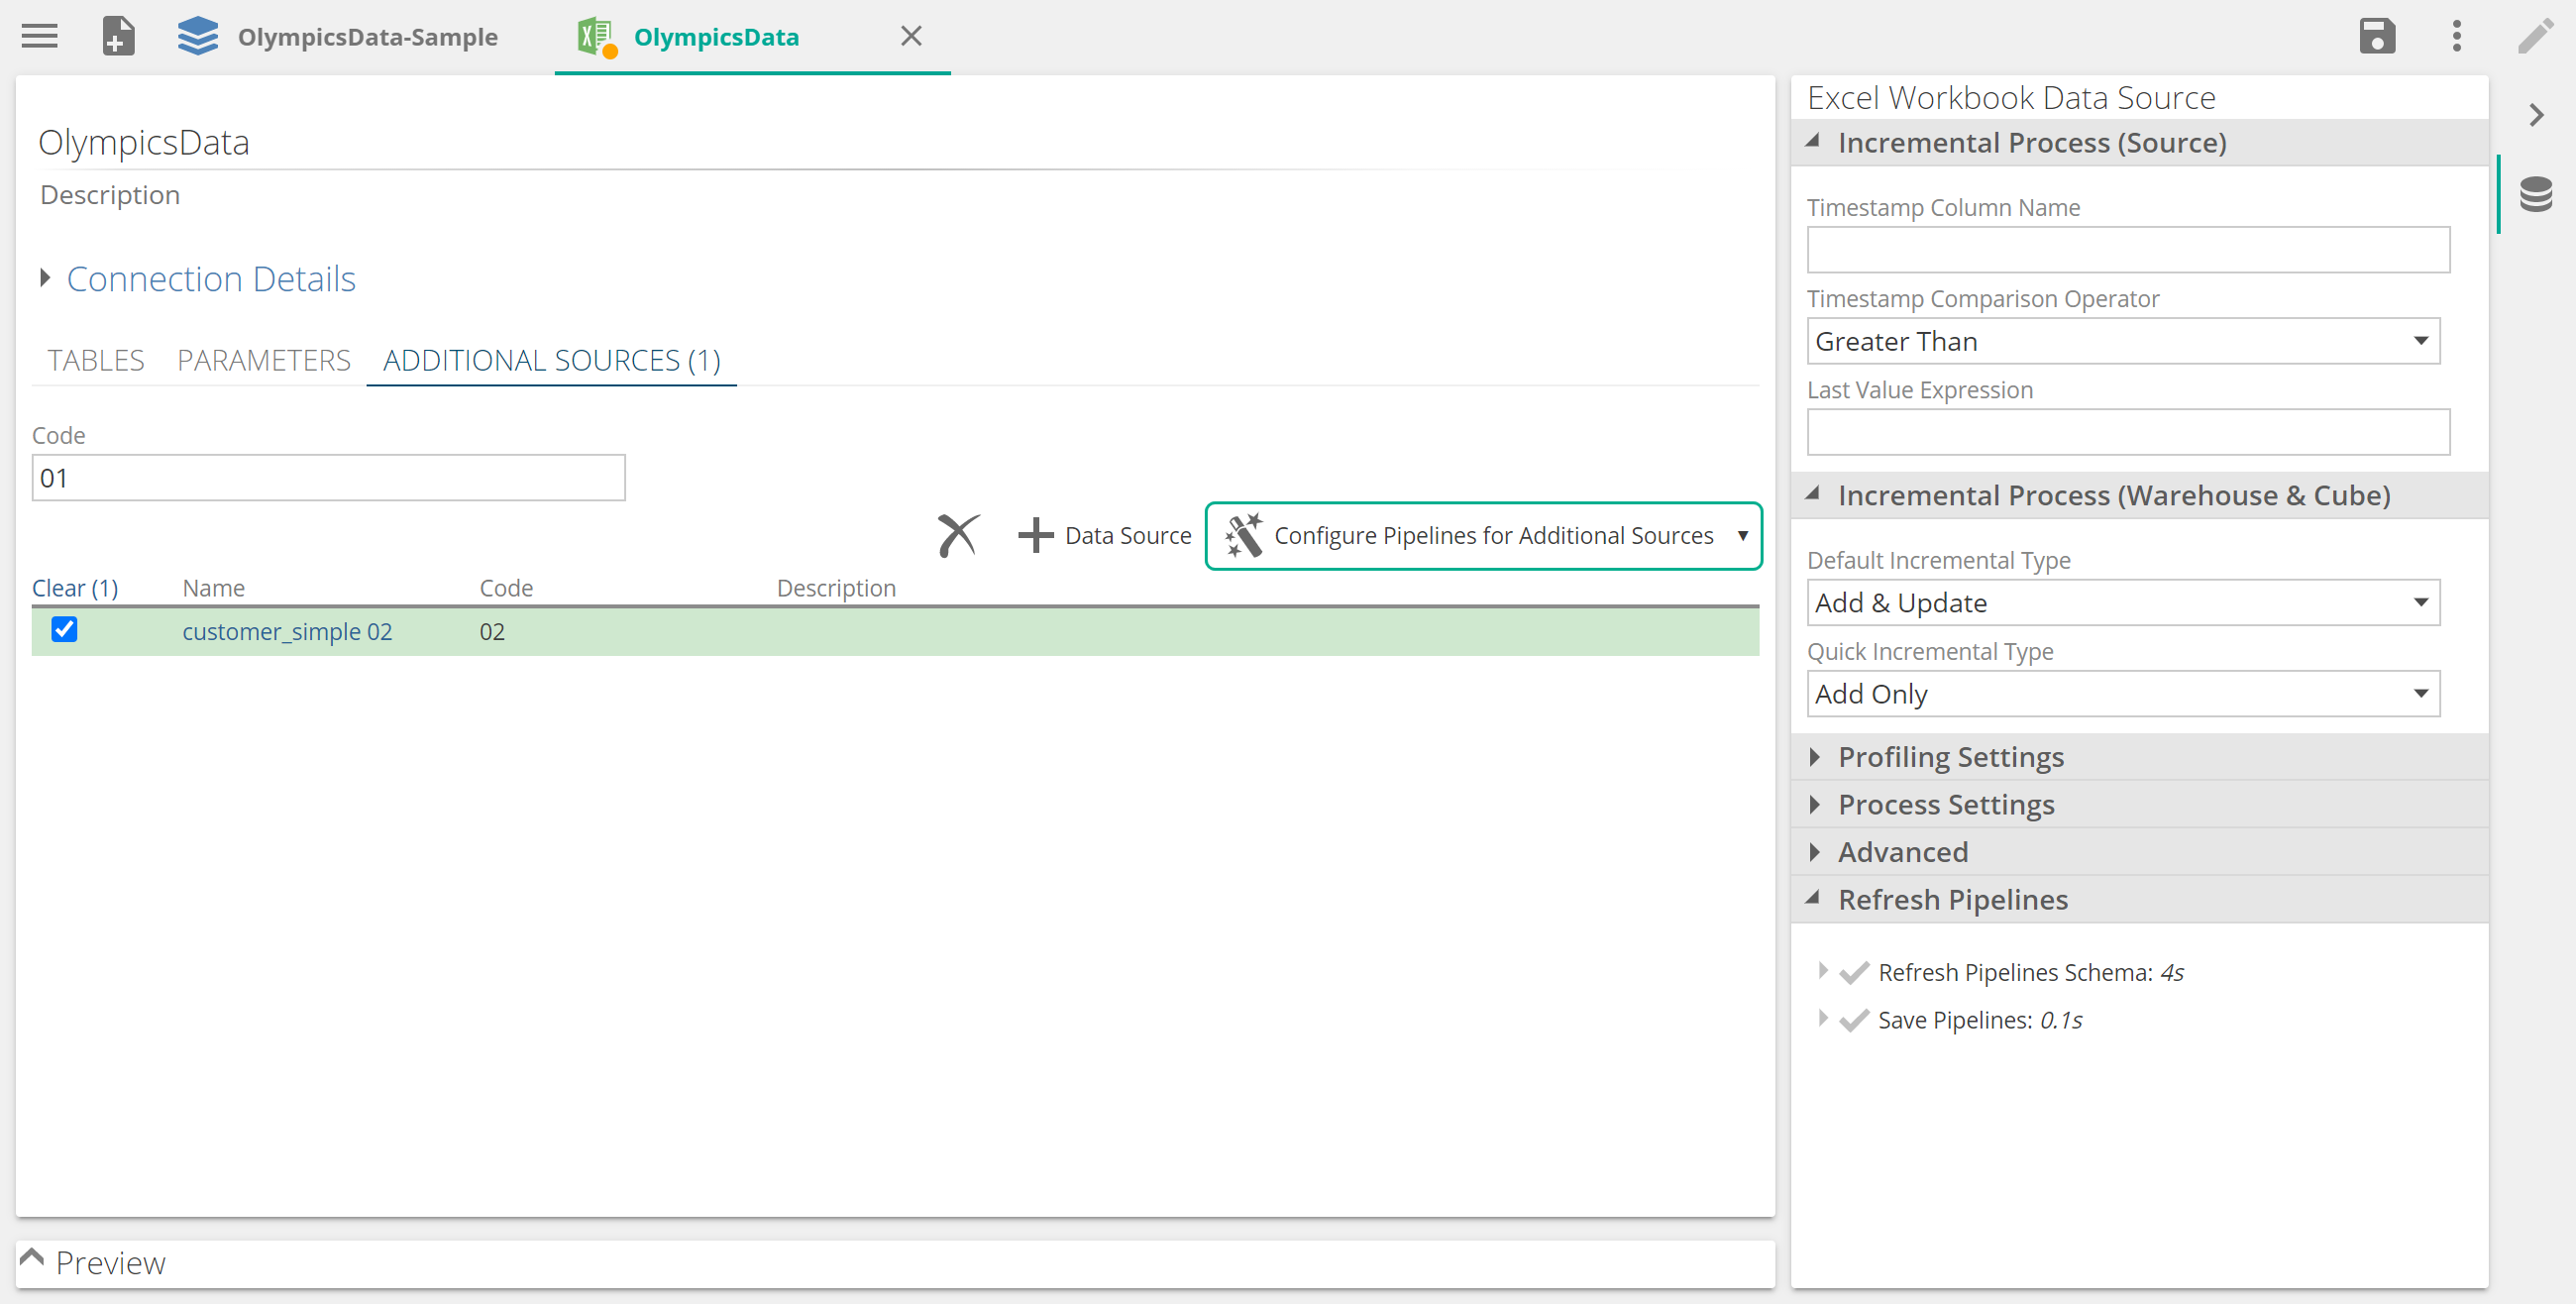Switch to the TABLES tab
Screen dimensions: 2576x1304
pyautogui.click(x=96, y=360)
